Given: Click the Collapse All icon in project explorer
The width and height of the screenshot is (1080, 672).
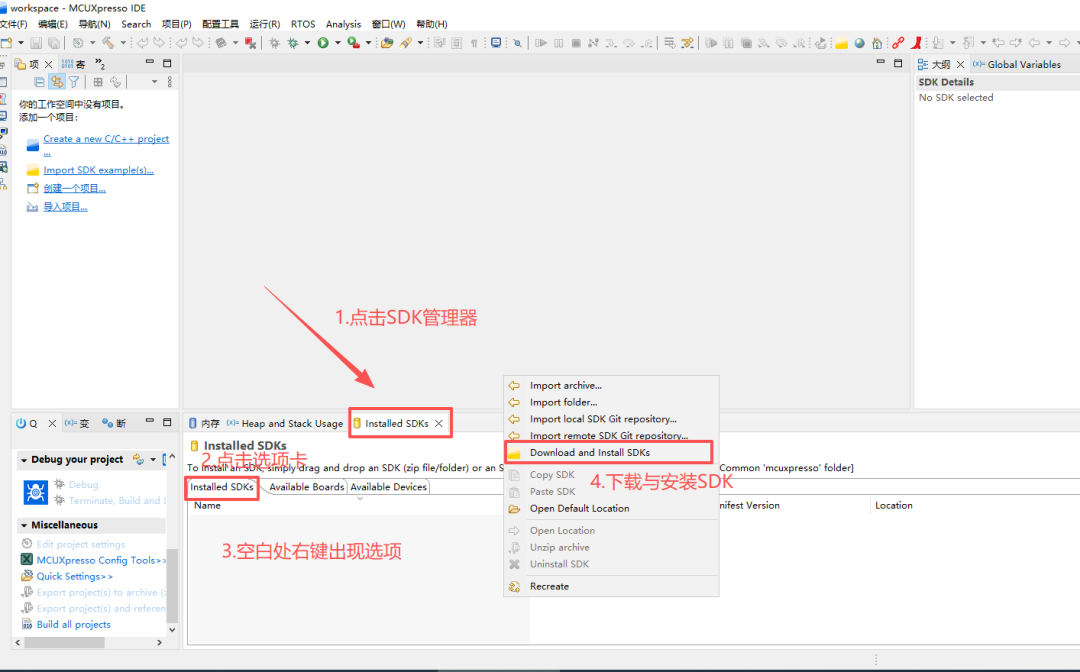Looking at the screenshot, I should tap(39, 82).
